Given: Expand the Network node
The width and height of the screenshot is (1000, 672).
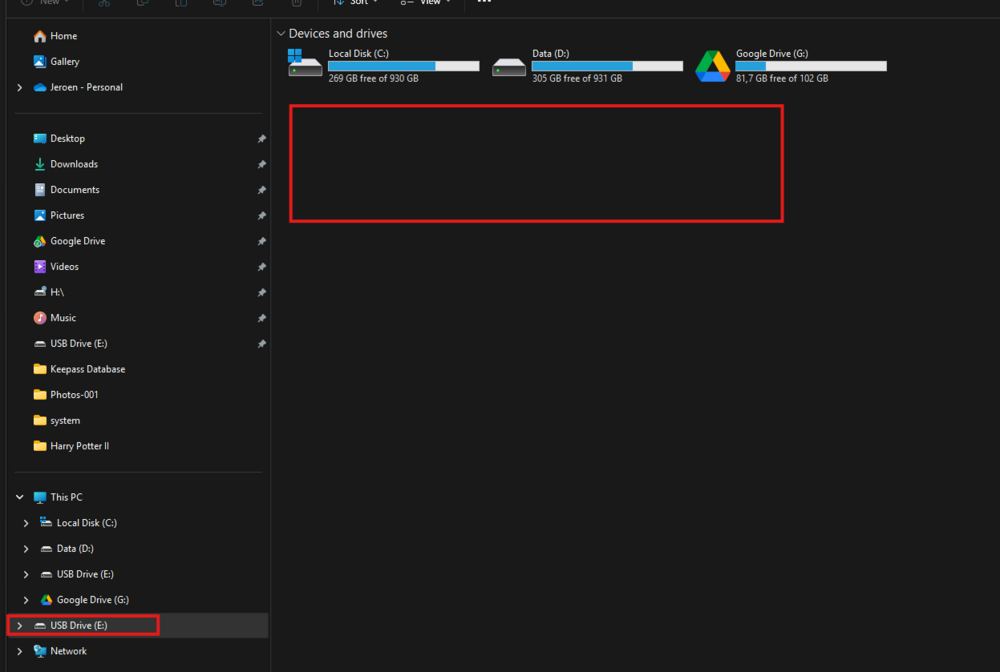Looking at the screenshot, I should (x=20, y=651).
